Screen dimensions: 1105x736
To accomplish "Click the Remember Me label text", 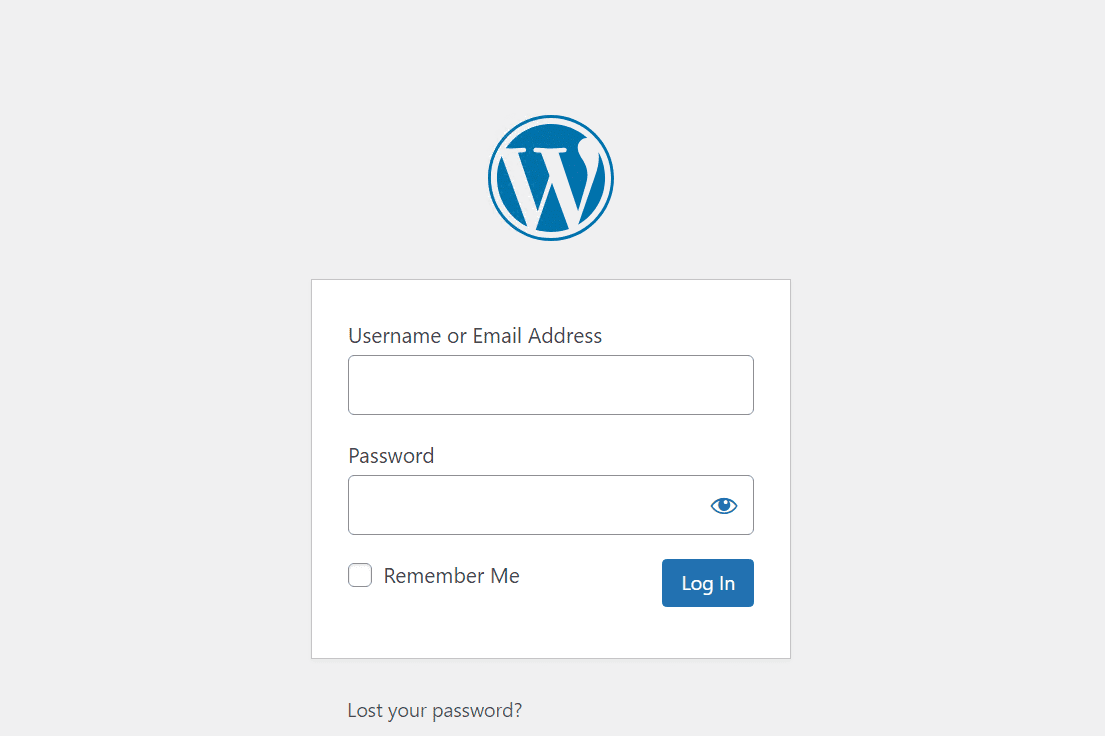I will 451,576.
